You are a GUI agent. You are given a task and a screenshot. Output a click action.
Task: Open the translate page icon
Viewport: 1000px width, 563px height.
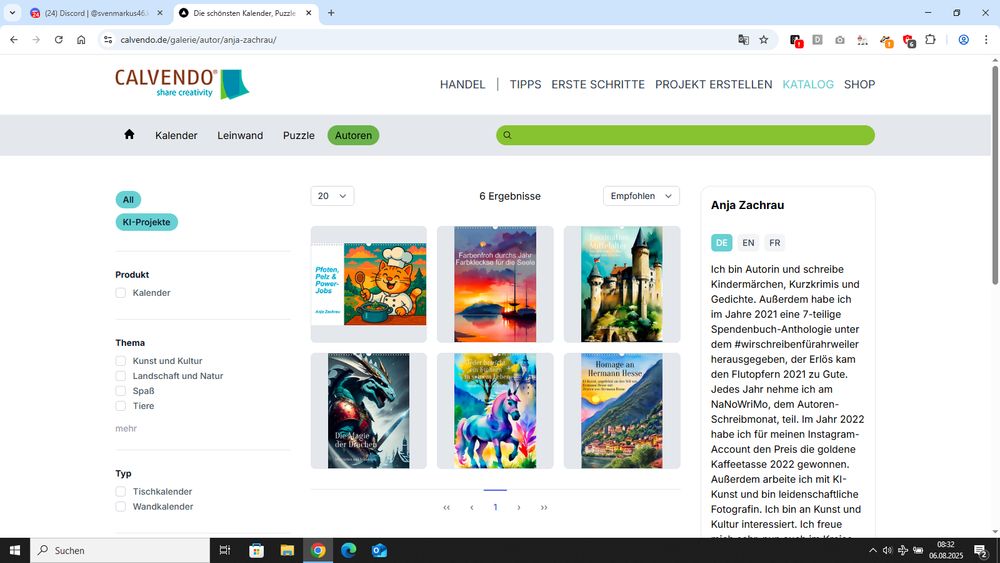tap(743, 40)
